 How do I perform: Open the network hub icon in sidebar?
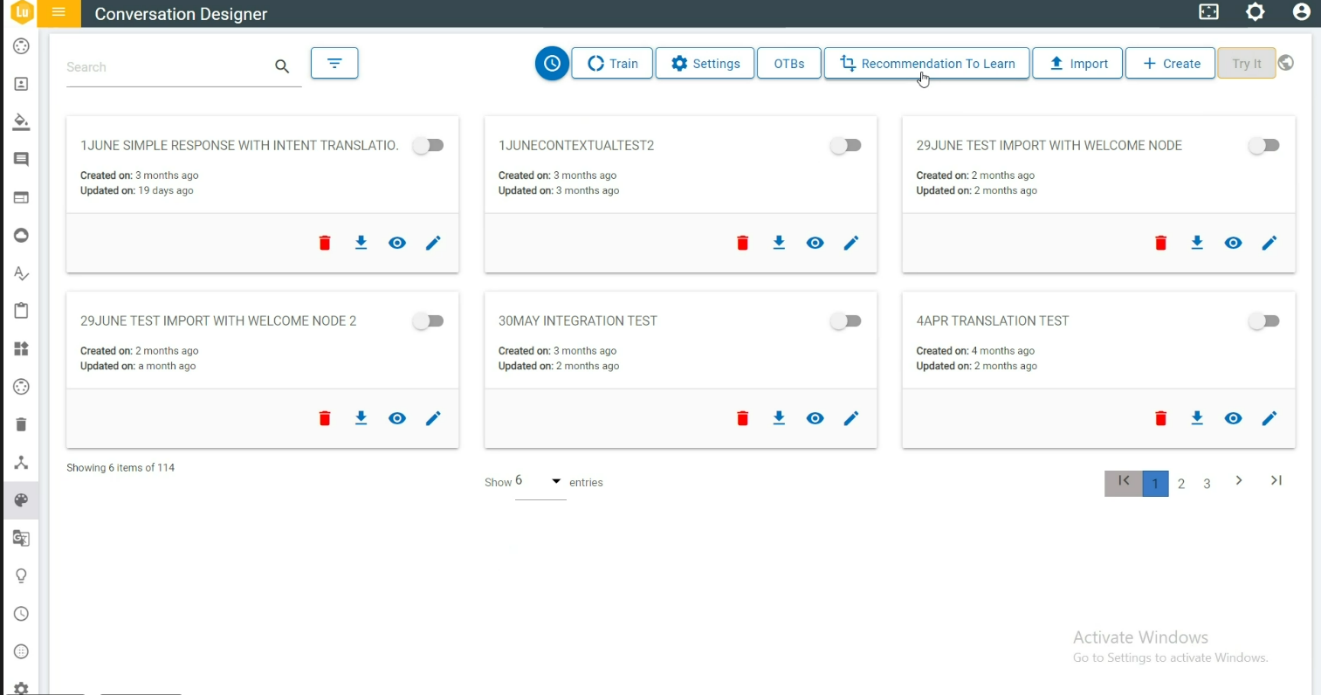click(x=21, y=463)
